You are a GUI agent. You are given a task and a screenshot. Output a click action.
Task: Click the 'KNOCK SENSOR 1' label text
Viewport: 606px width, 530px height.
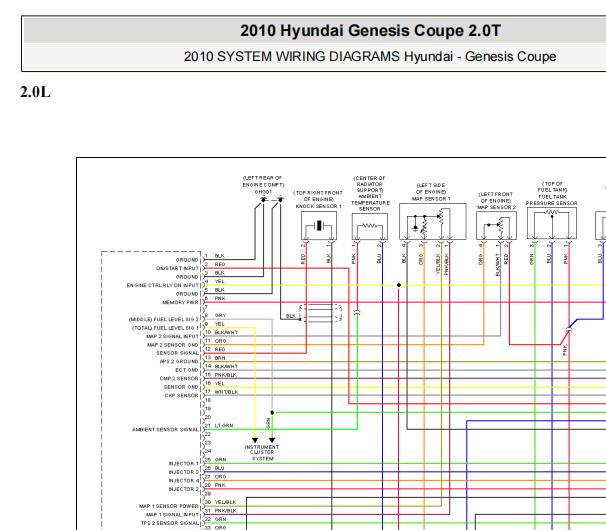[318, 206]
